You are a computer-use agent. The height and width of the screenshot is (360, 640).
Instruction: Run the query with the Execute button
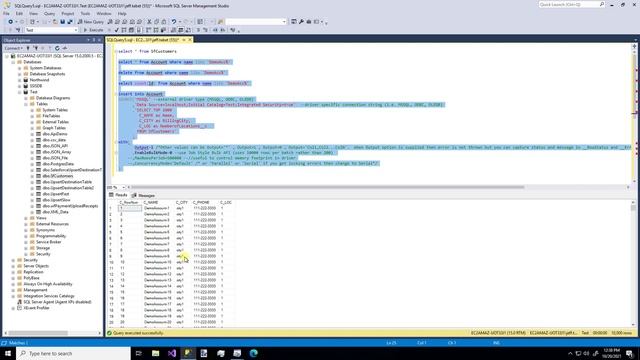click(x=93, y=30)
